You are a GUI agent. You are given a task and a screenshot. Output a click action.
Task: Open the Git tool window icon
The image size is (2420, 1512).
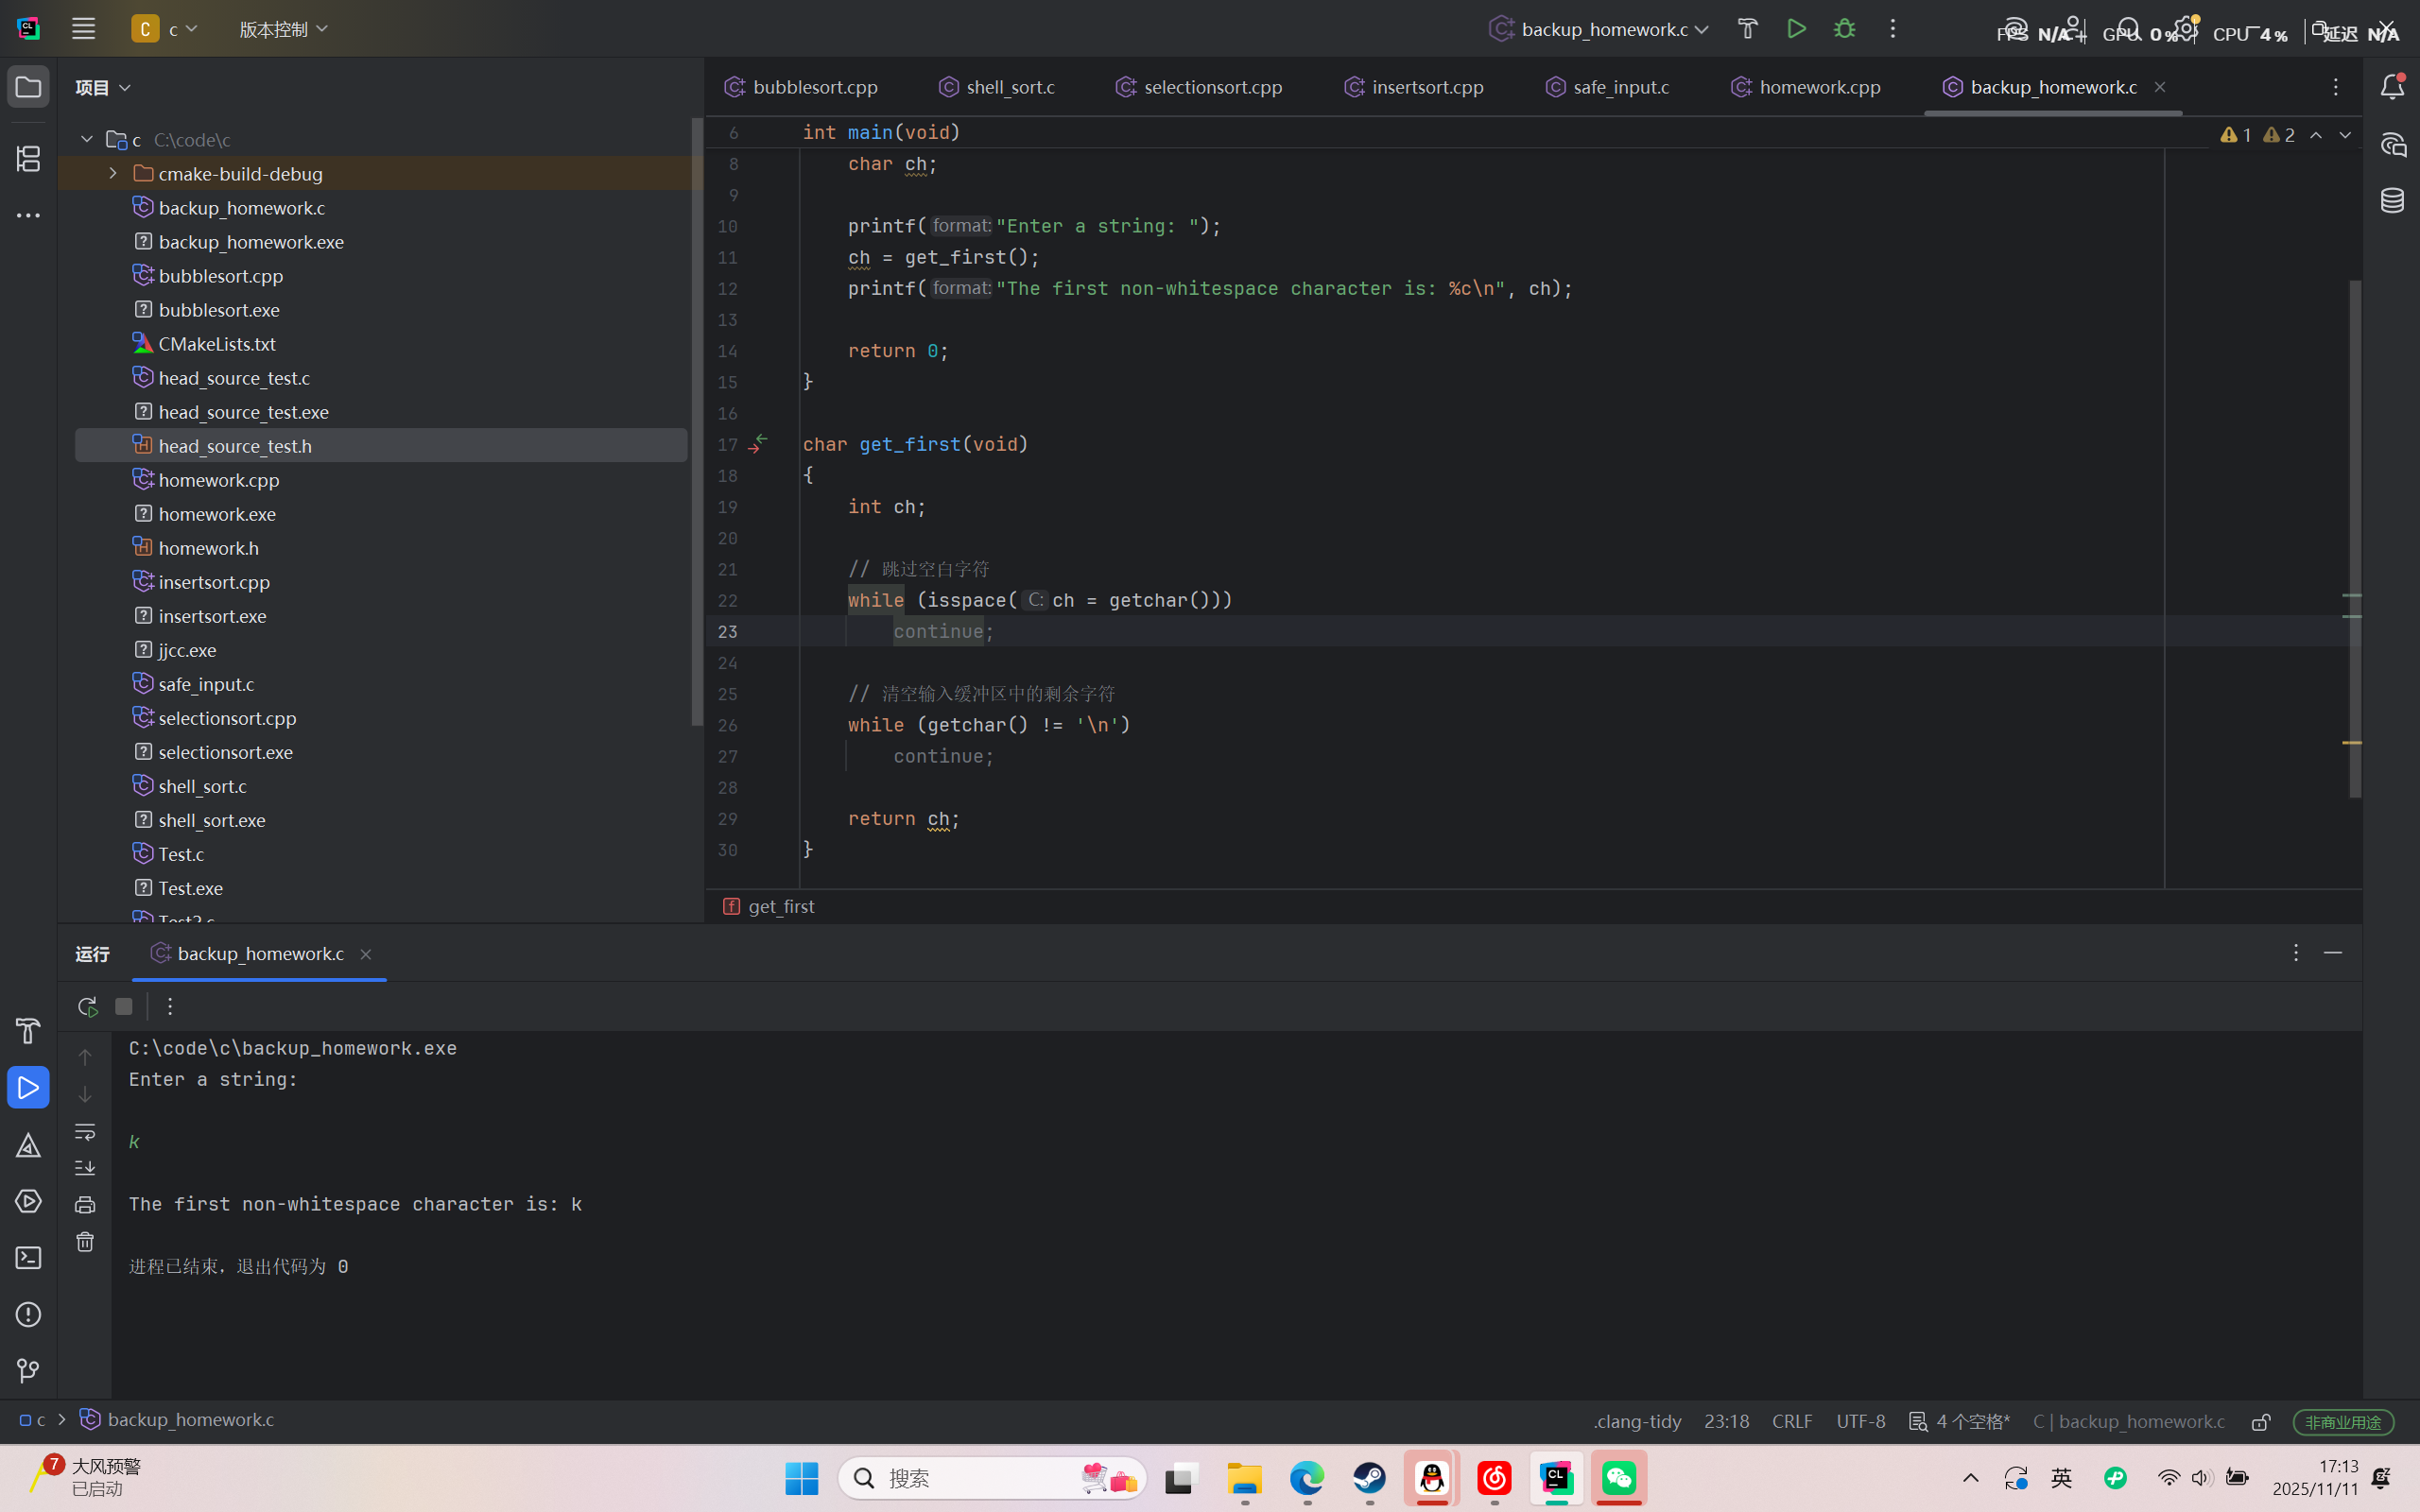coord(28,1371)
